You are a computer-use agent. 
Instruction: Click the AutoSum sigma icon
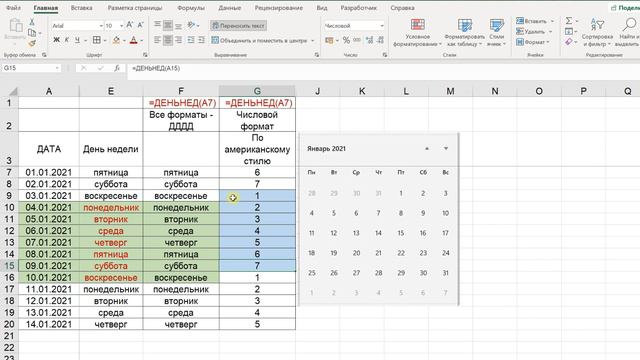[x=569, y=21]
